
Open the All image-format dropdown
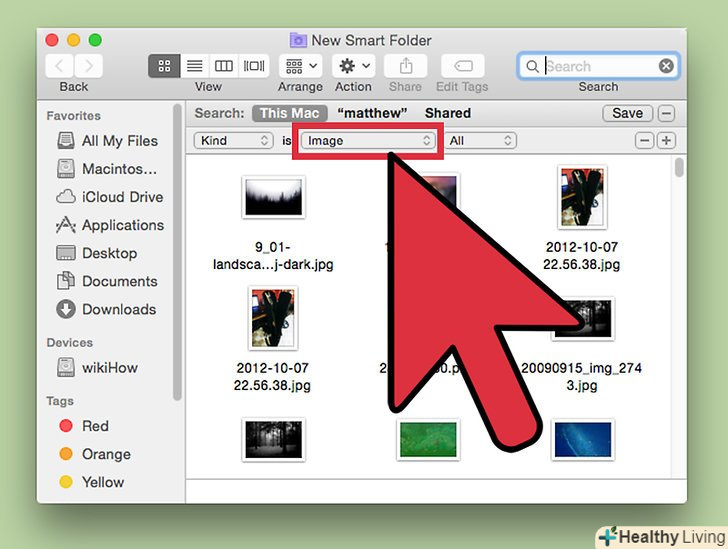click(481, 141)
